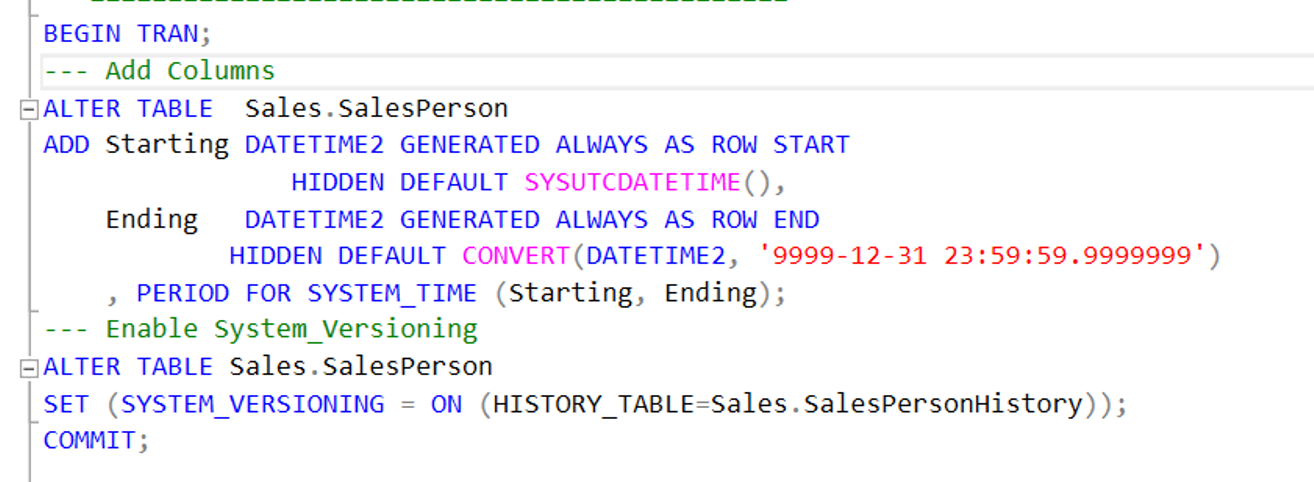
Task: Click the 'Starting' column name after ADD
Action: coord(167,145)
